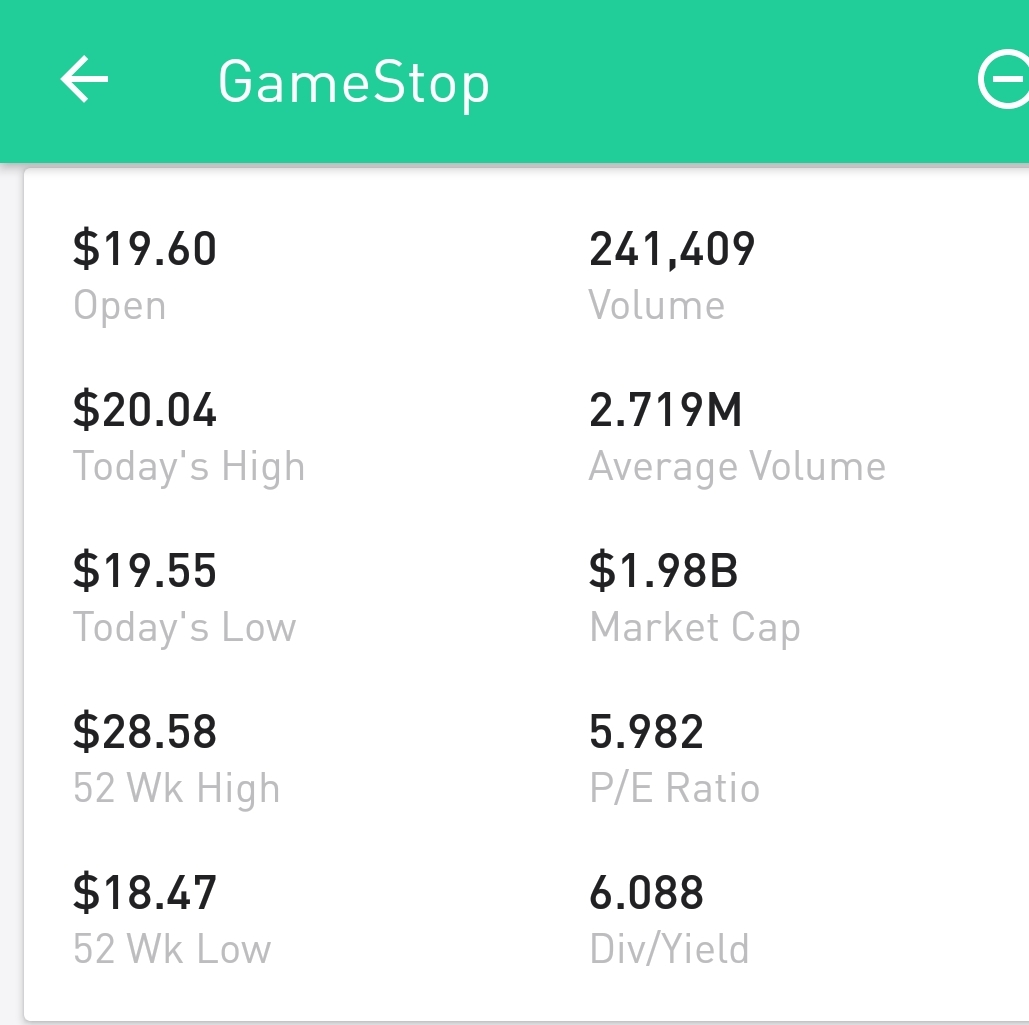Tap the 241,409 Volume value
Viewport: 1029px width, 1025px height.
tap(671, 250)
